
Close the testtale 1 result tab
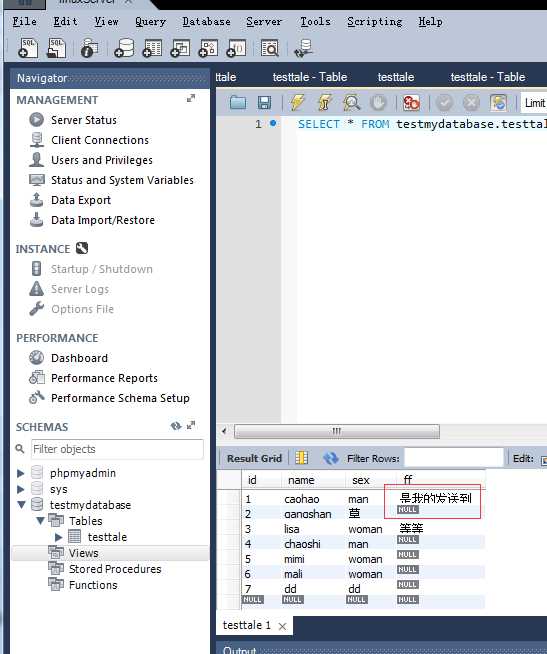(282, 626)
